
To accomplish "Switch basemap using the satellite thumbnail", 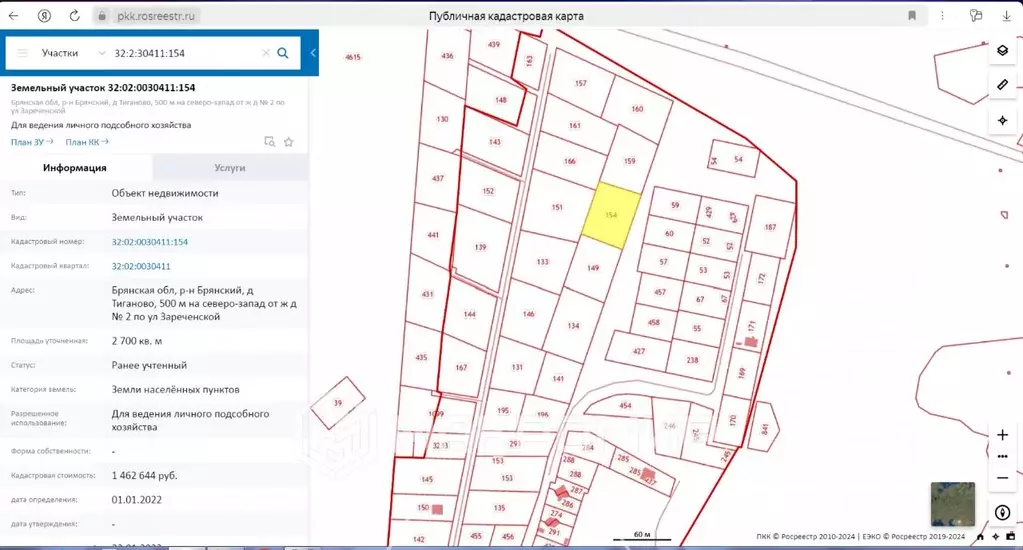I will click(951, 504).
